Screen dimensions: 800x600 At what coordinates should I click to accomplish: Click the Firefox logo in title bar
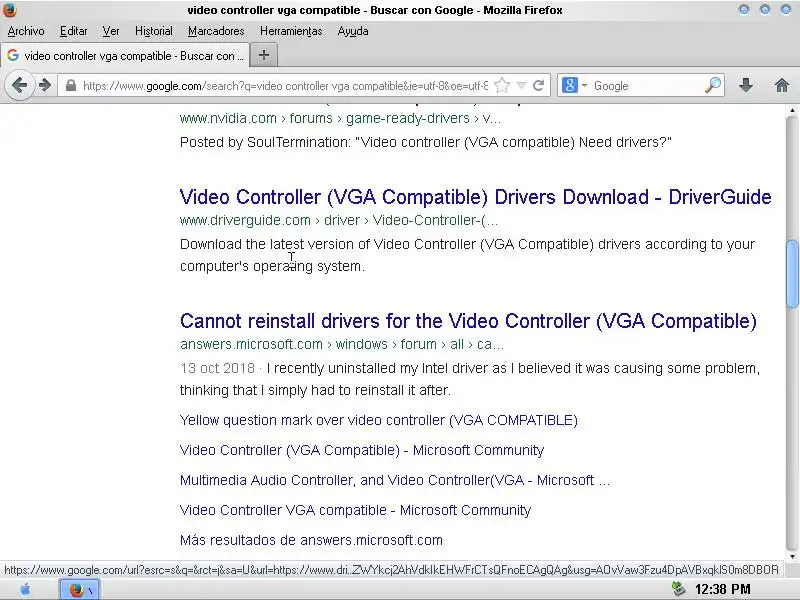pyautogui.click(x=10, y=10)
